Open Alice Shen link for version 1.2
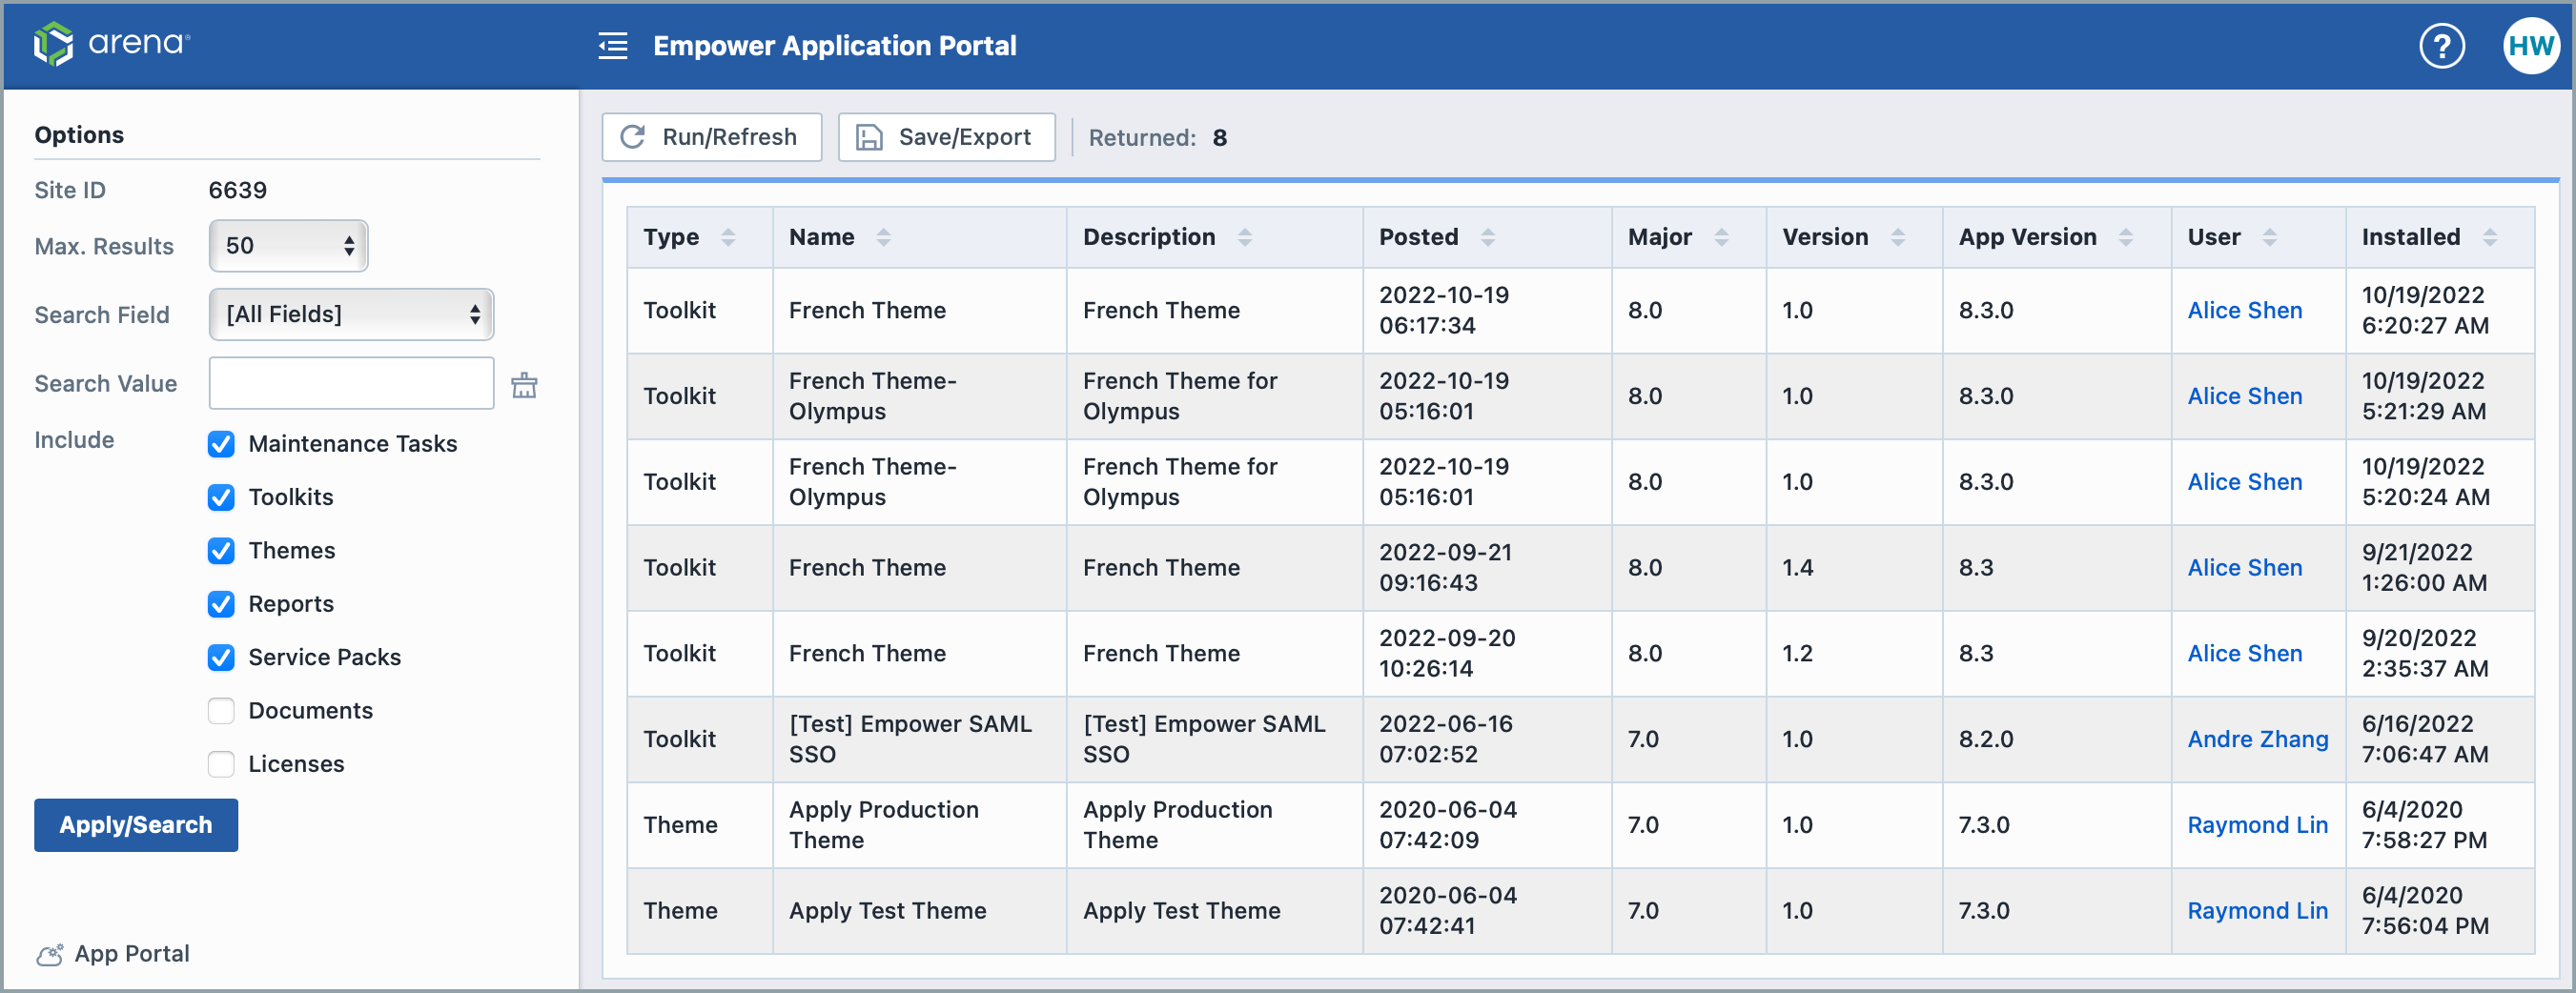Screen dimensions: 2576x993 point(2244,653)
